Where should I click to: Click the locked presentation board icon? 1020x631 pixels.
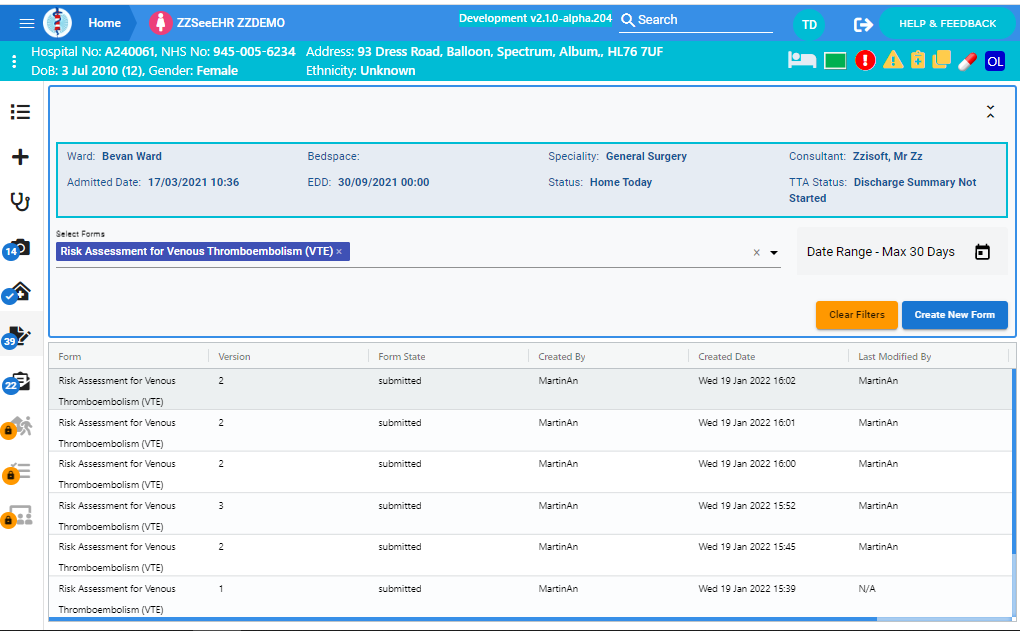coord(18,517)
